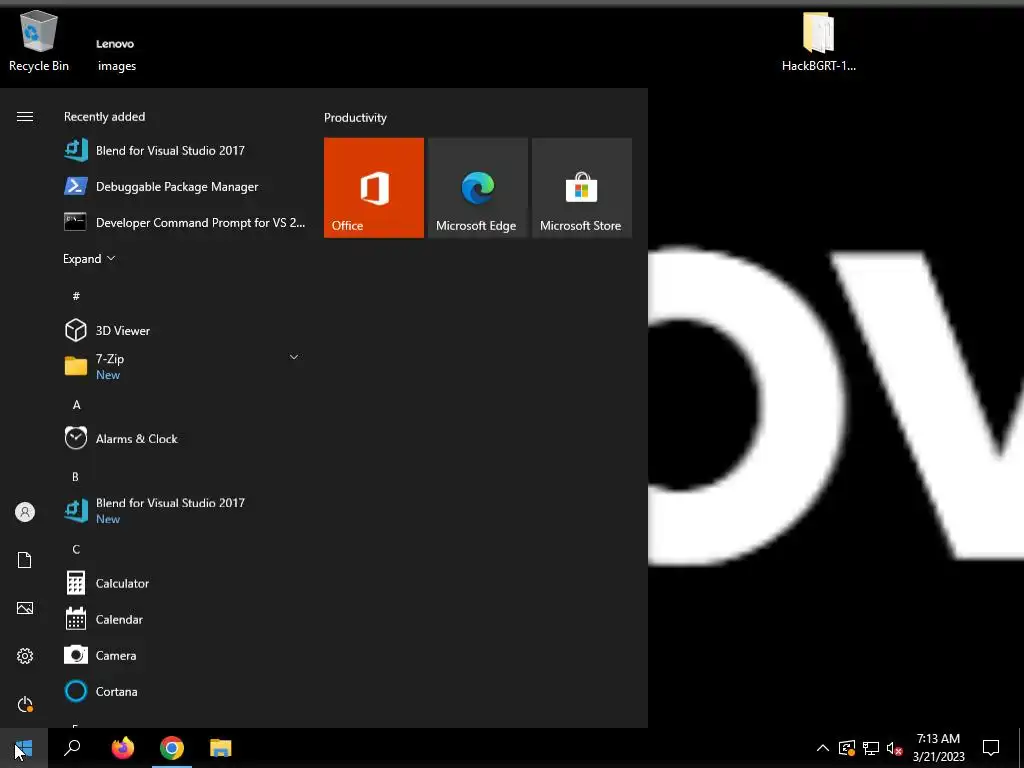Select the C letter header

click(x=76, y=549)
